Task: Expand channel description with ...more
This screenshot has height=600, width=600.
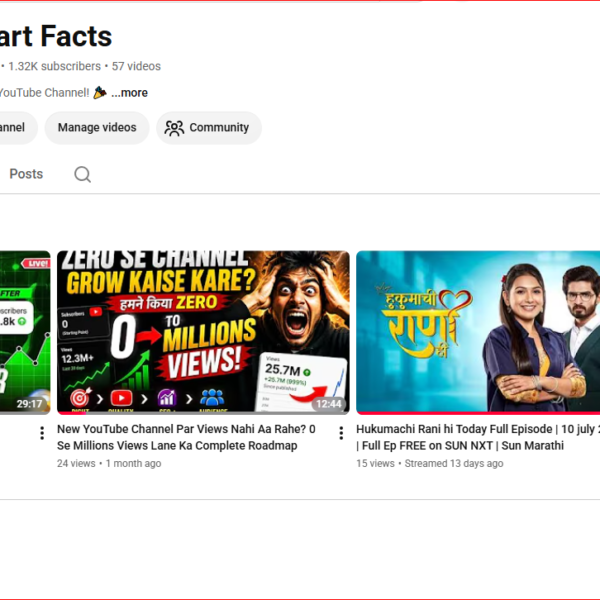Action: (129, 93)
